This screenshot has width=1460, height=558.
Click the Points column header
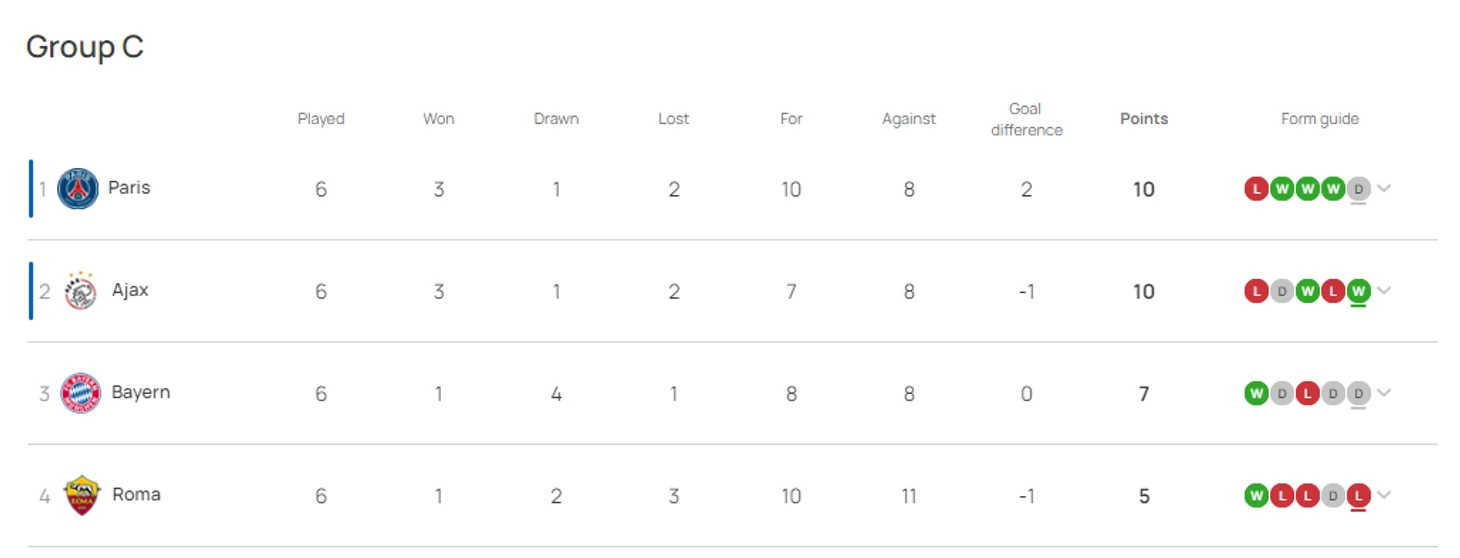point(1144,118)
